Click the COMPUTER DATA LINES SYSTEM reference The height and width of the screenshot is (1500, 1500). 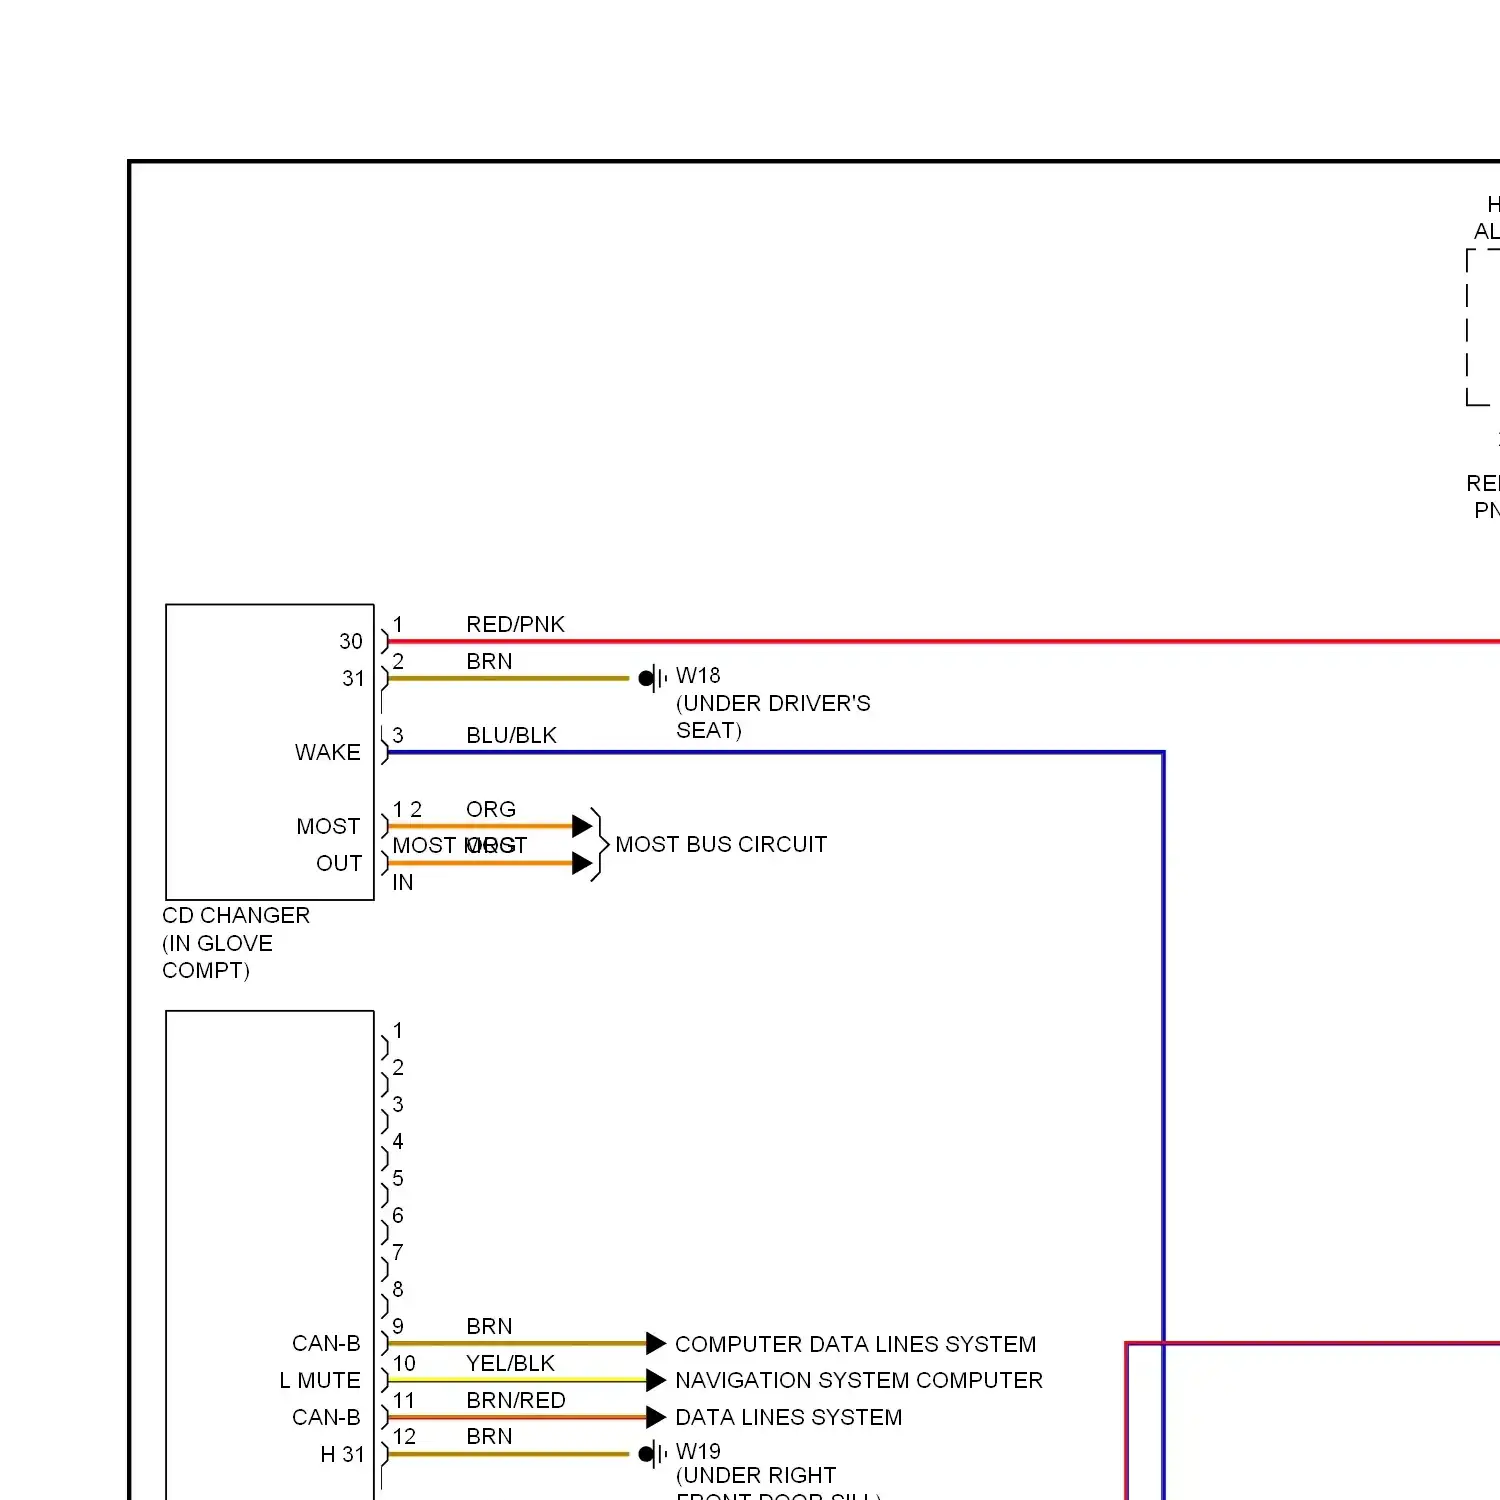click(856, 1344)
